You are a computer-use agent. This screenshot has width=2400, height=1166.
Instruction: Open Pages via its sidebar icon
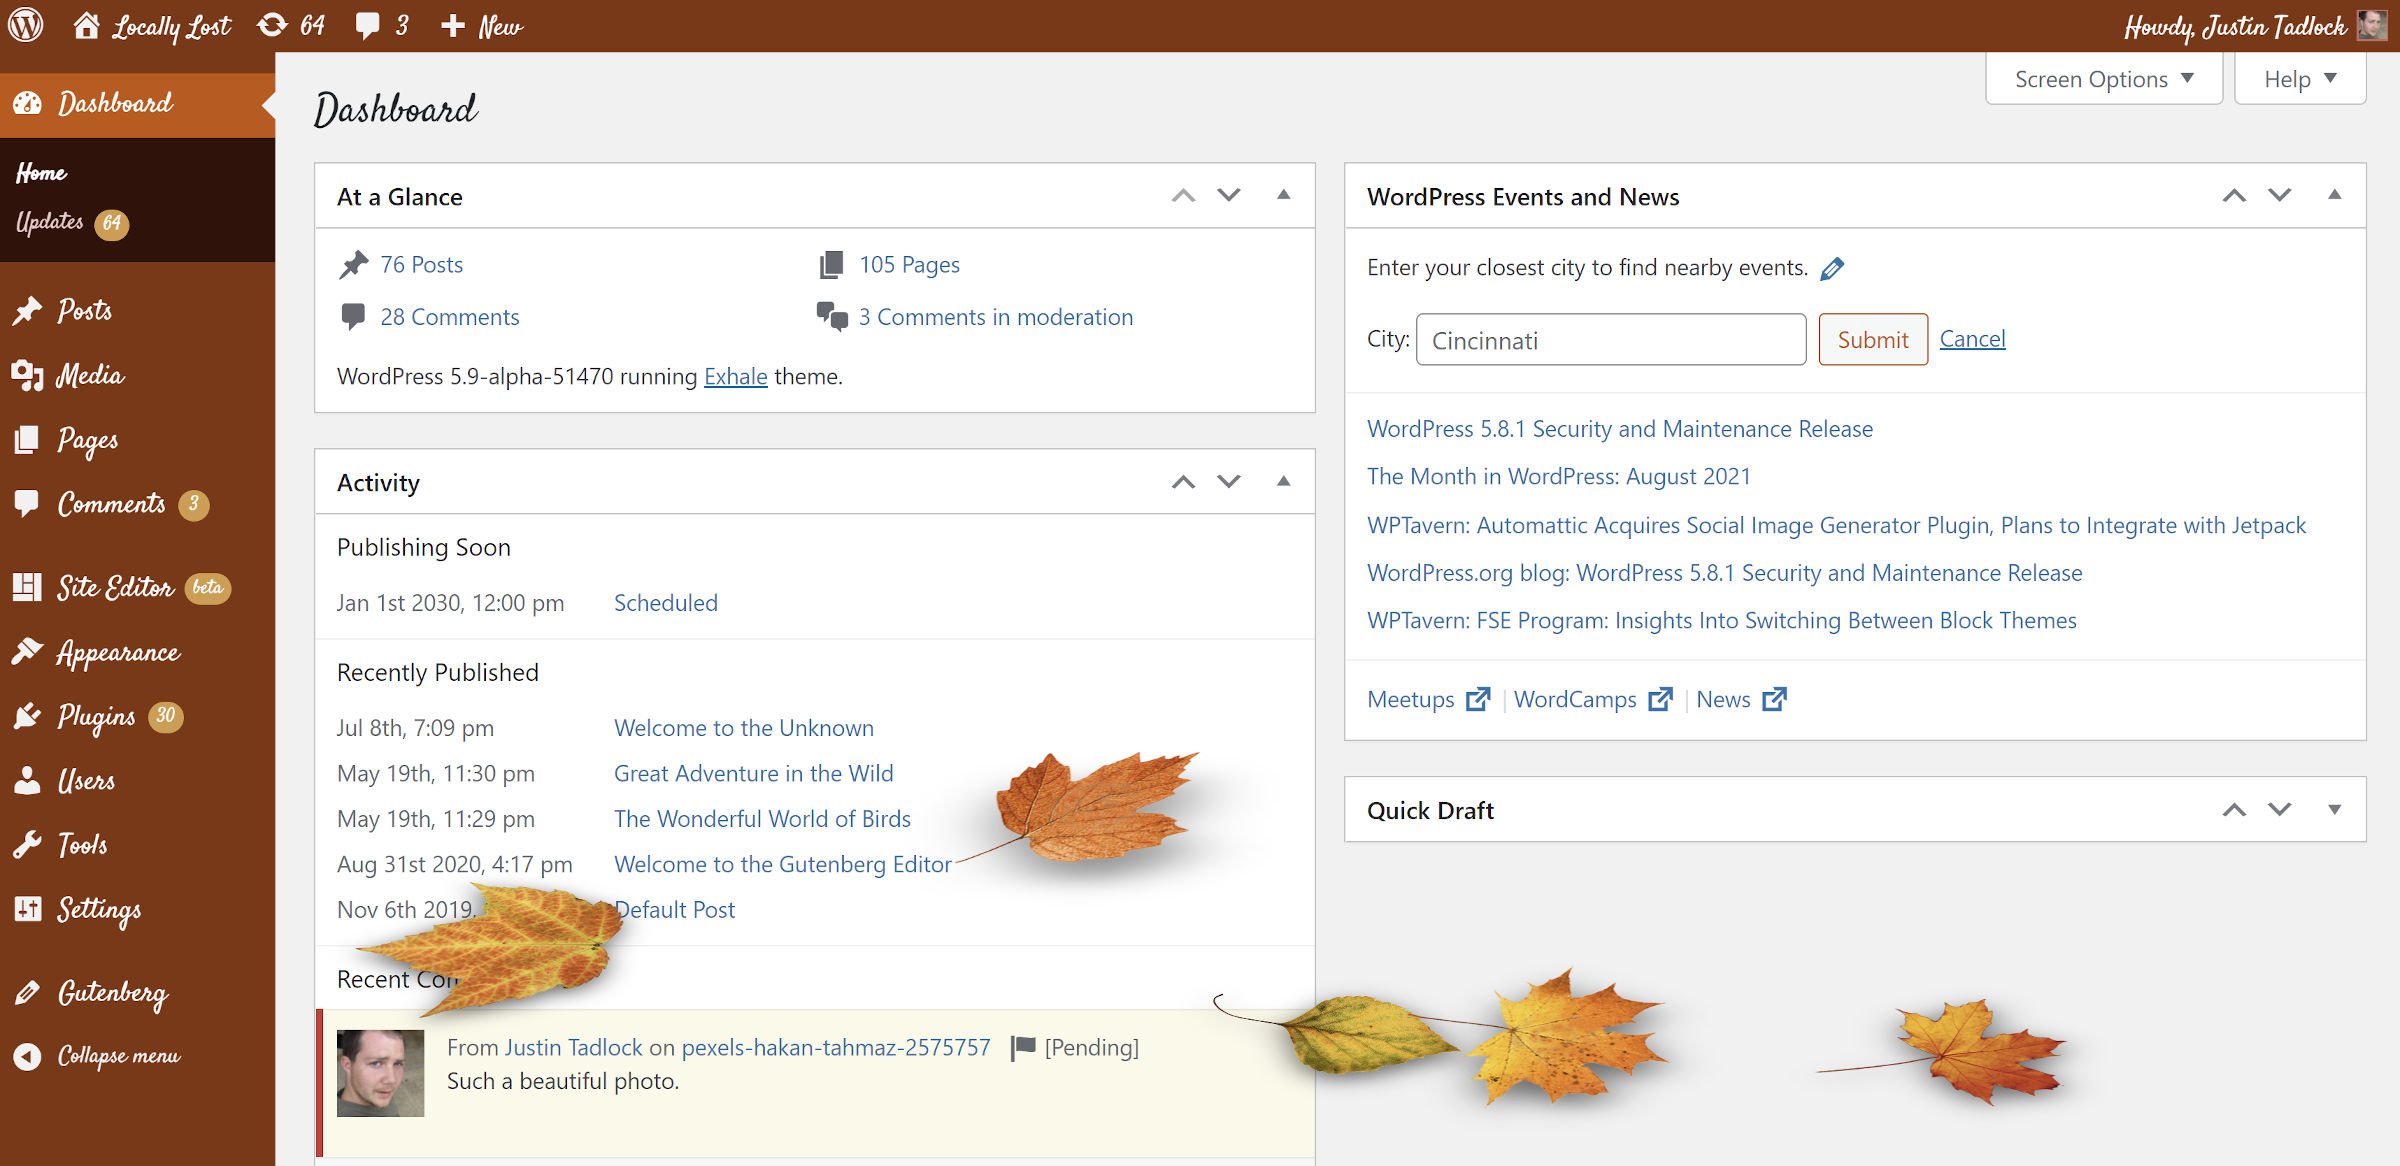pyautogui.click(x=29, y=440)
